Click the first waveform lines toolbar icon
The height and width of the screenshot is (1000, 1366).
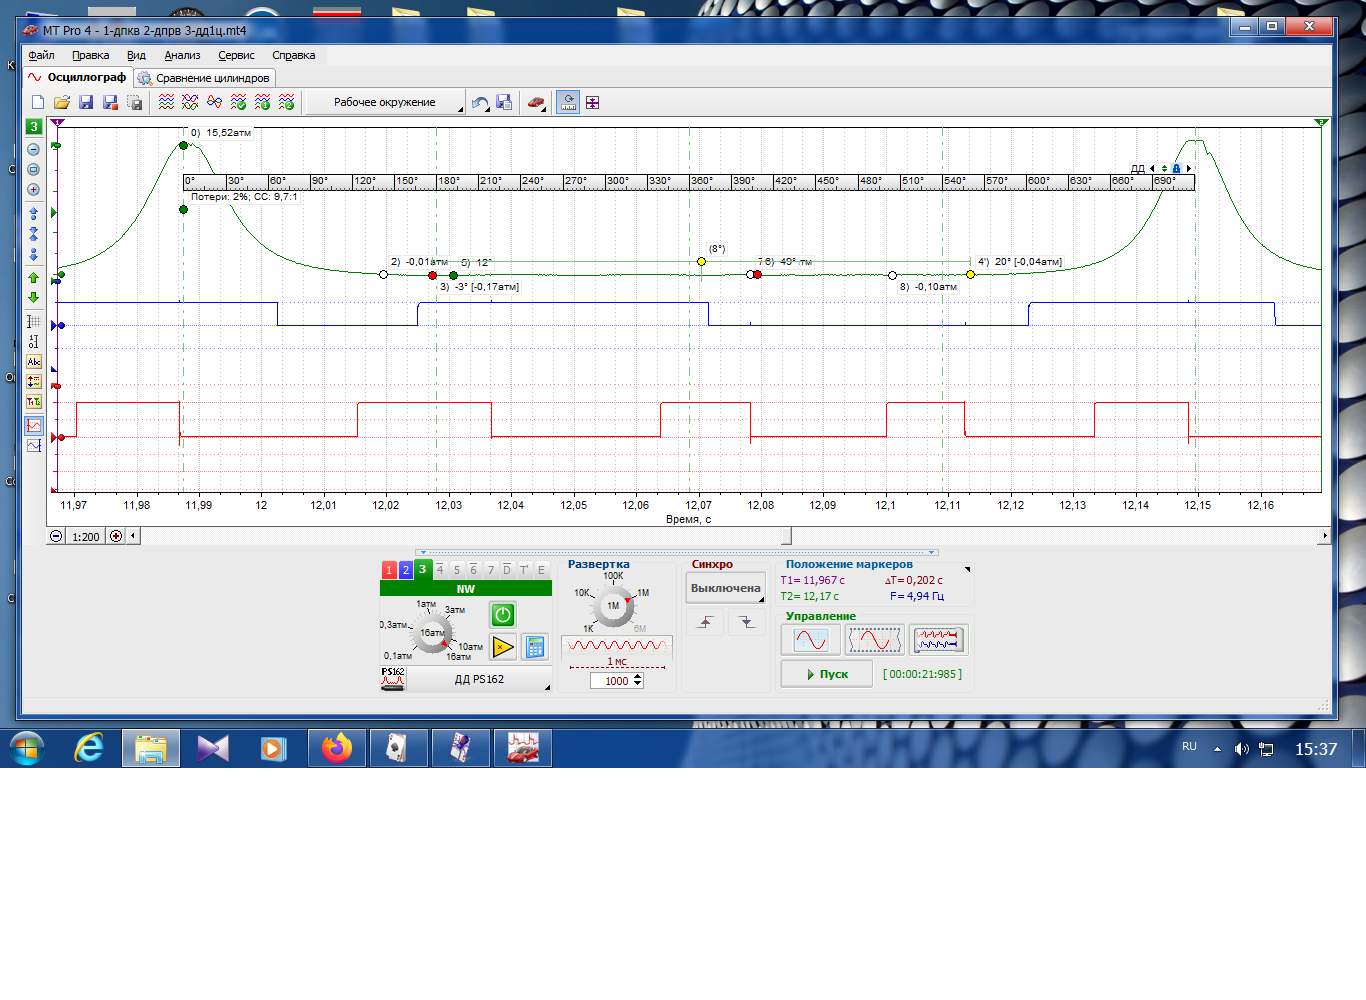[x=166, y=102]
